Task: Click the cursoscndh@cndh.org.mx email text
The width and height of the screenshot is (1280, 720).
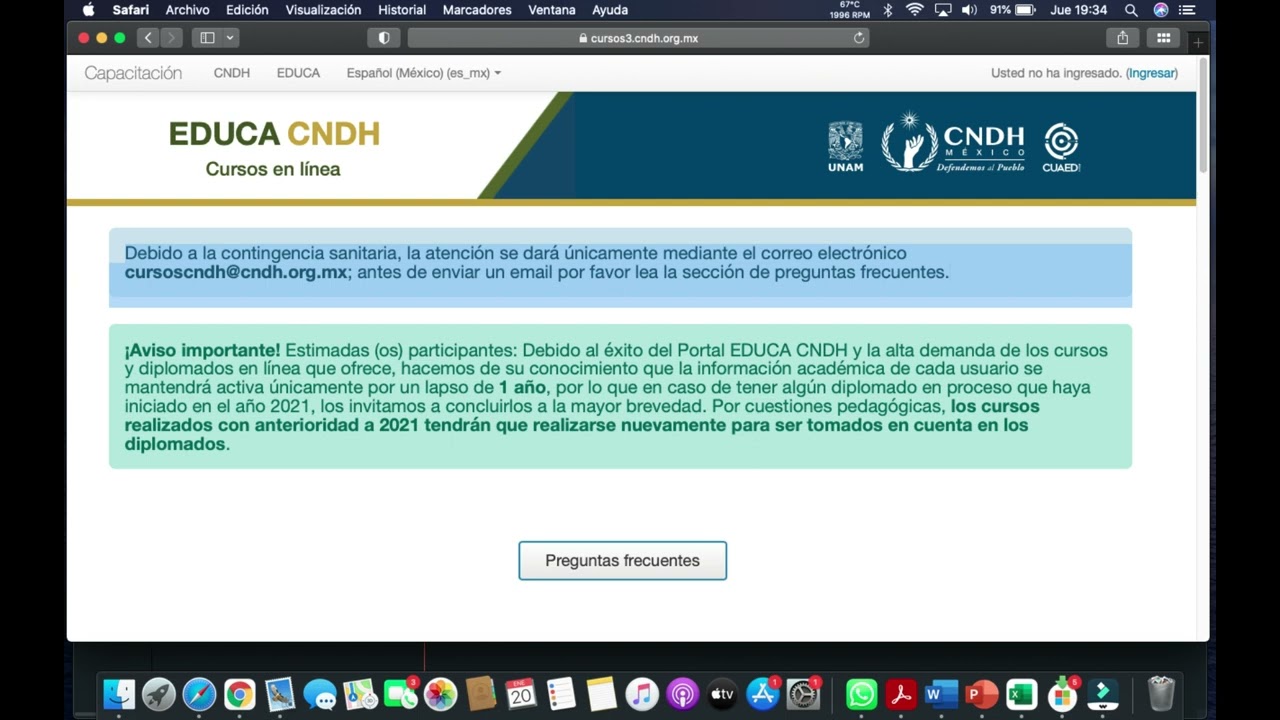Action: [236, 272]
